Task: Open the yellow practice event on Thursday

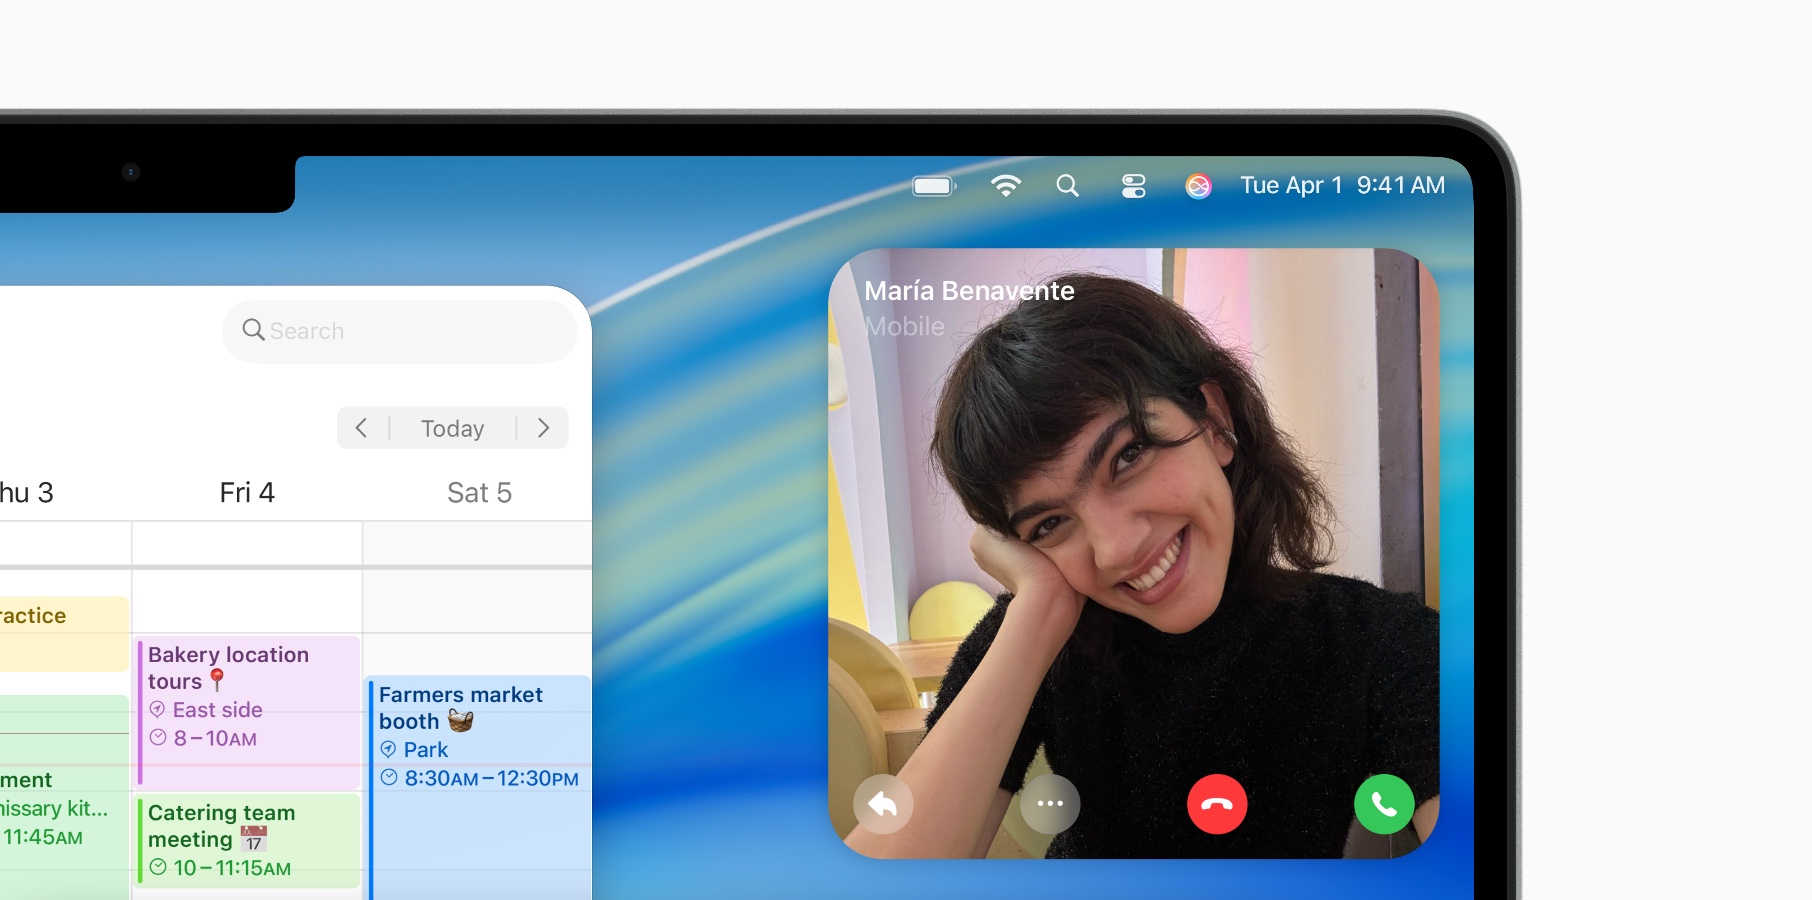Action: pos(64,633)
